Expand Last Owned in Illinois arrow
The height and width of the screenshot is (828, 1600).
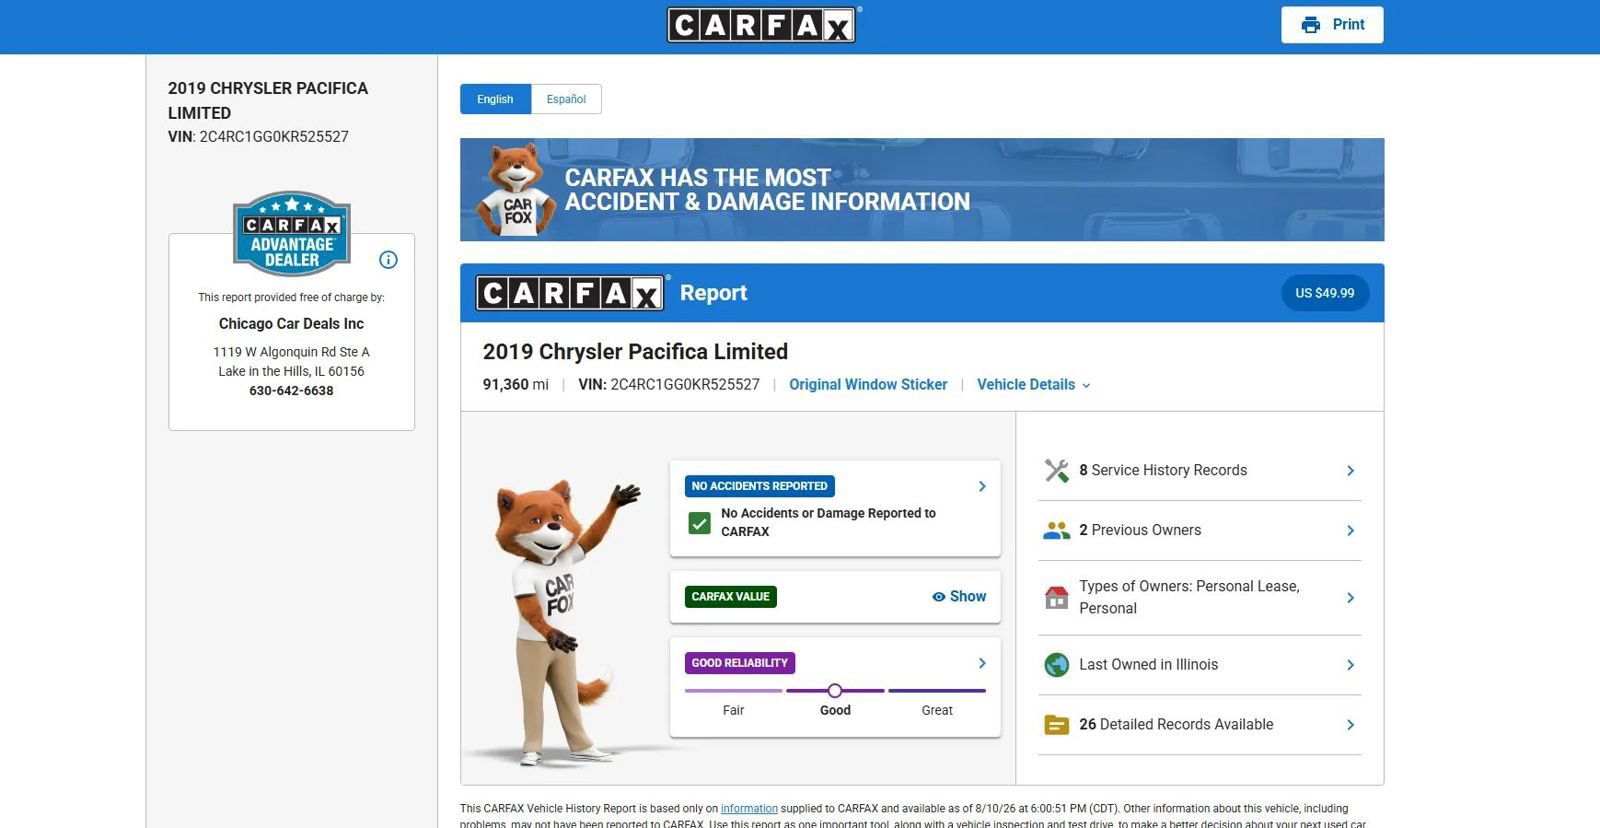pyautogui.click(x=1350, y=664)
